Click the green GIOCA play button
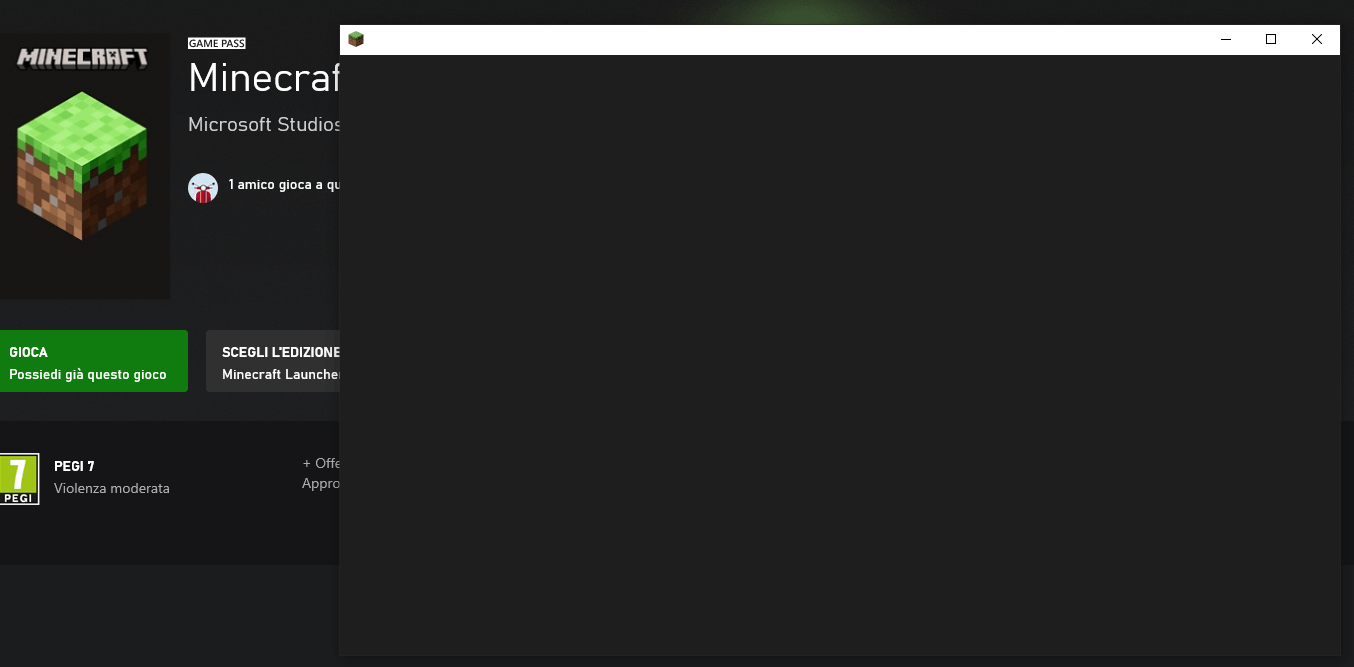 click(x=92, y=361)
